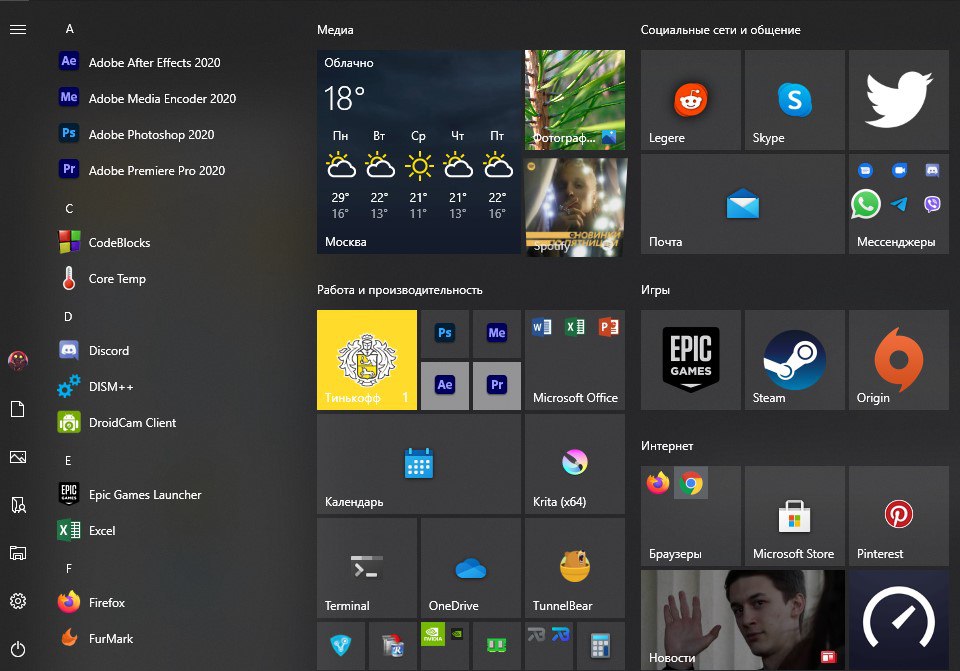Screen dimensions: 960x671
Task: Open the Twitter bird tile
Action: click(x=899, y=100)
